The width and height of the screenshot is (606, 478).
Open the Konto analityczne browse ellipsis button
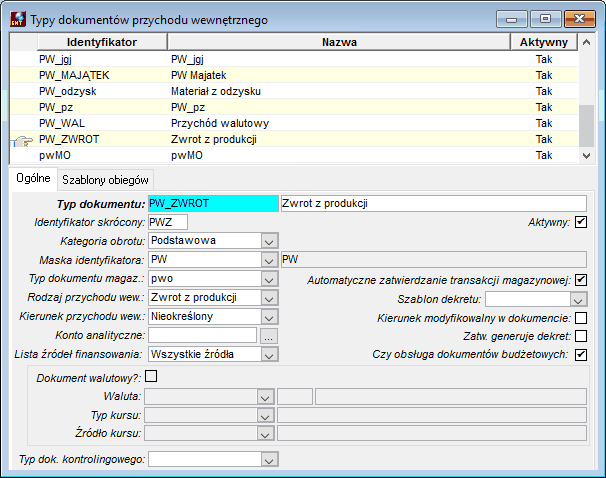[x=269, y=336]
